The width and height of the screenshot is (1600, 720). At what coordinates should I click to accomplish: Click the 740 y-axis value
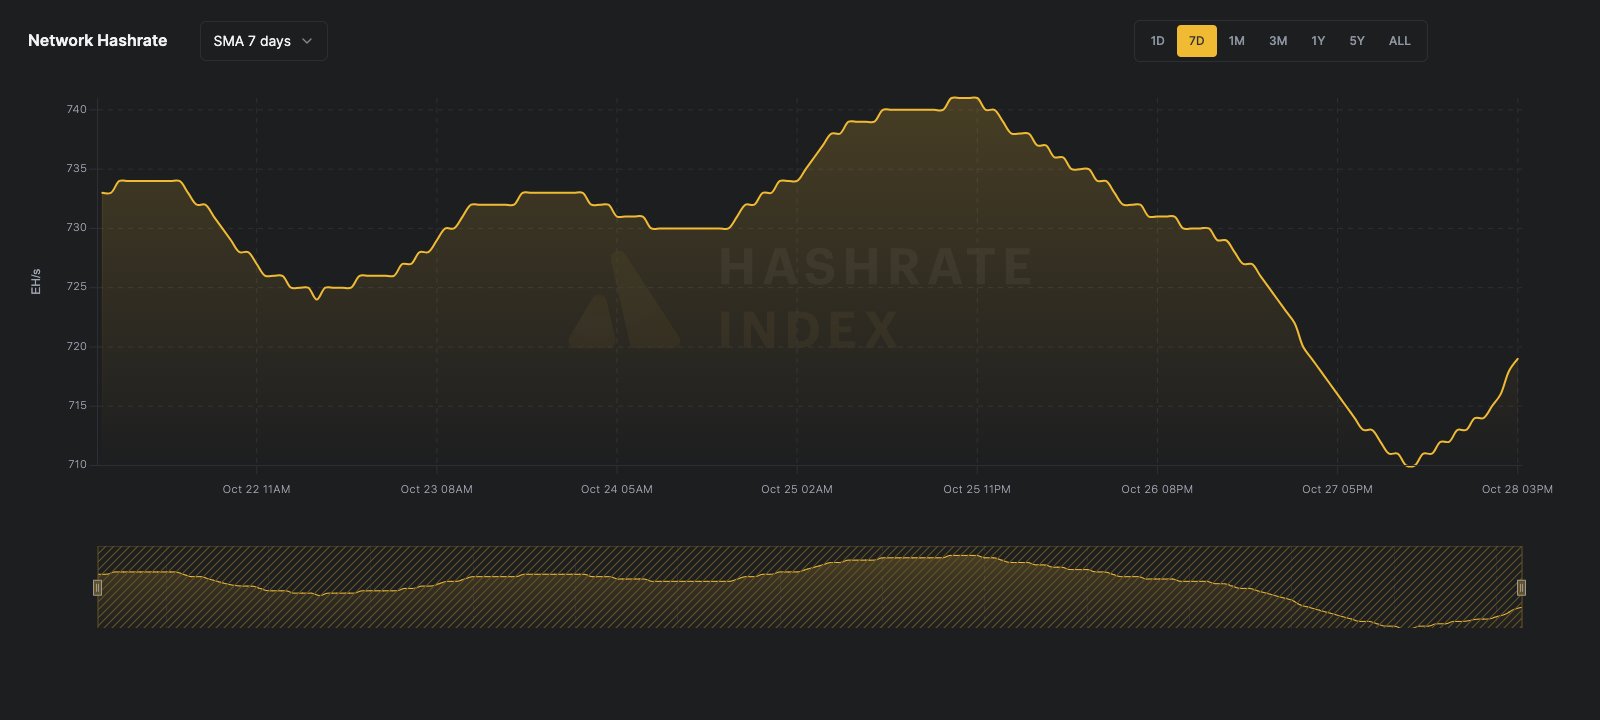coord(77,109)
